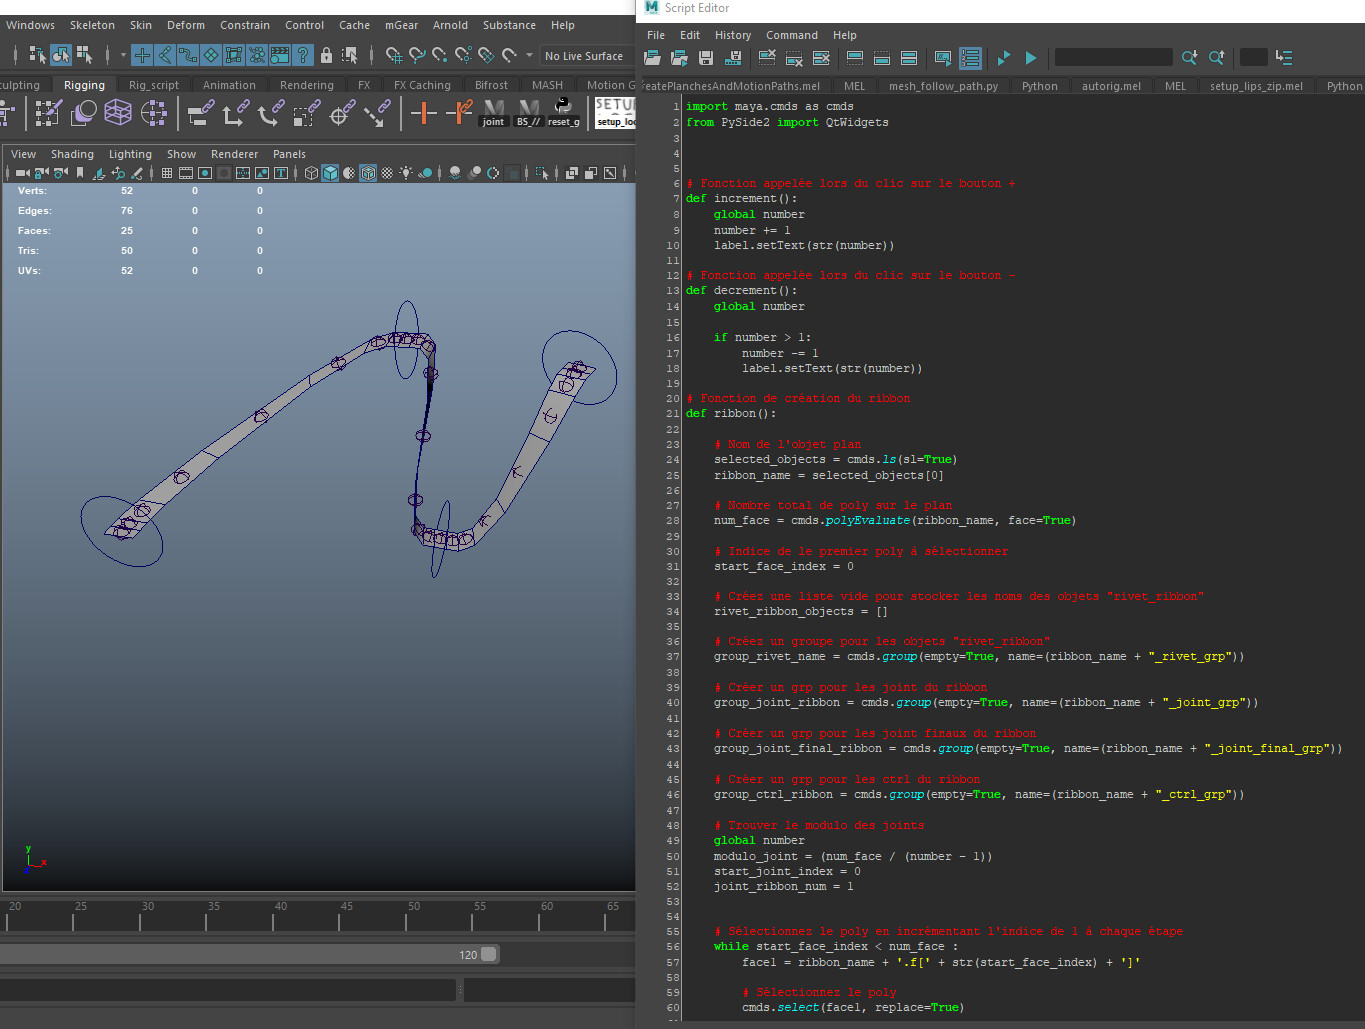The height and width of the screenshot is (1029, 1365).
Task: Open the No Live Surface dropdown
Action: [585, 56]
